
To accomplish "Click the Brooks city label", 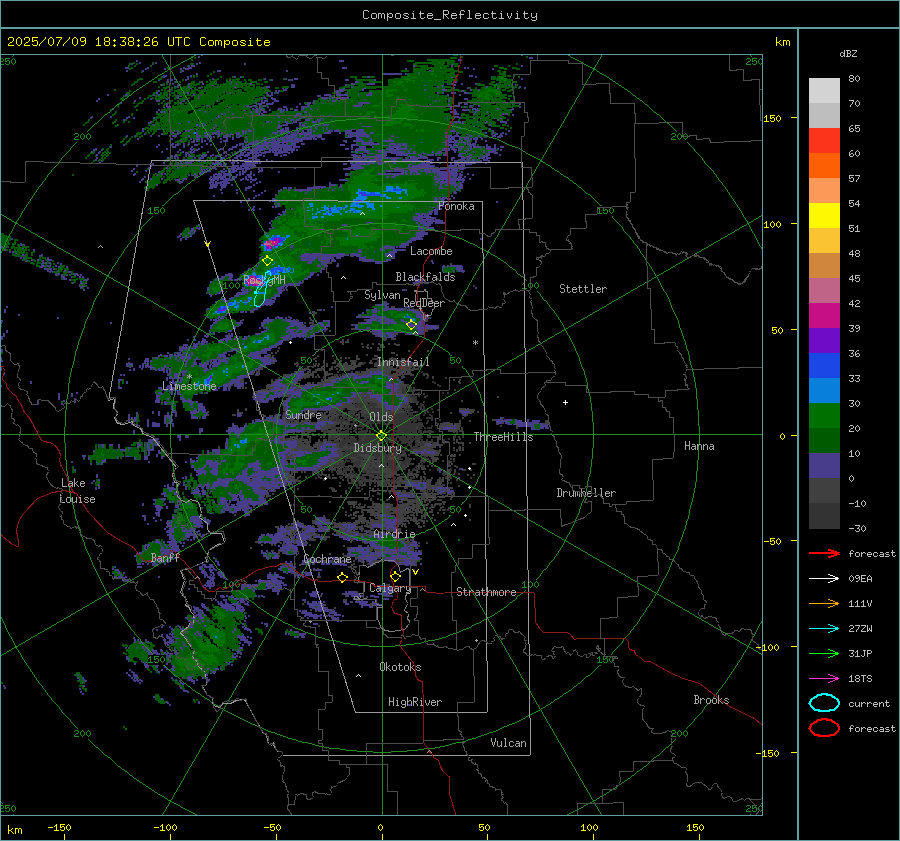I will (x=711, y=700).
